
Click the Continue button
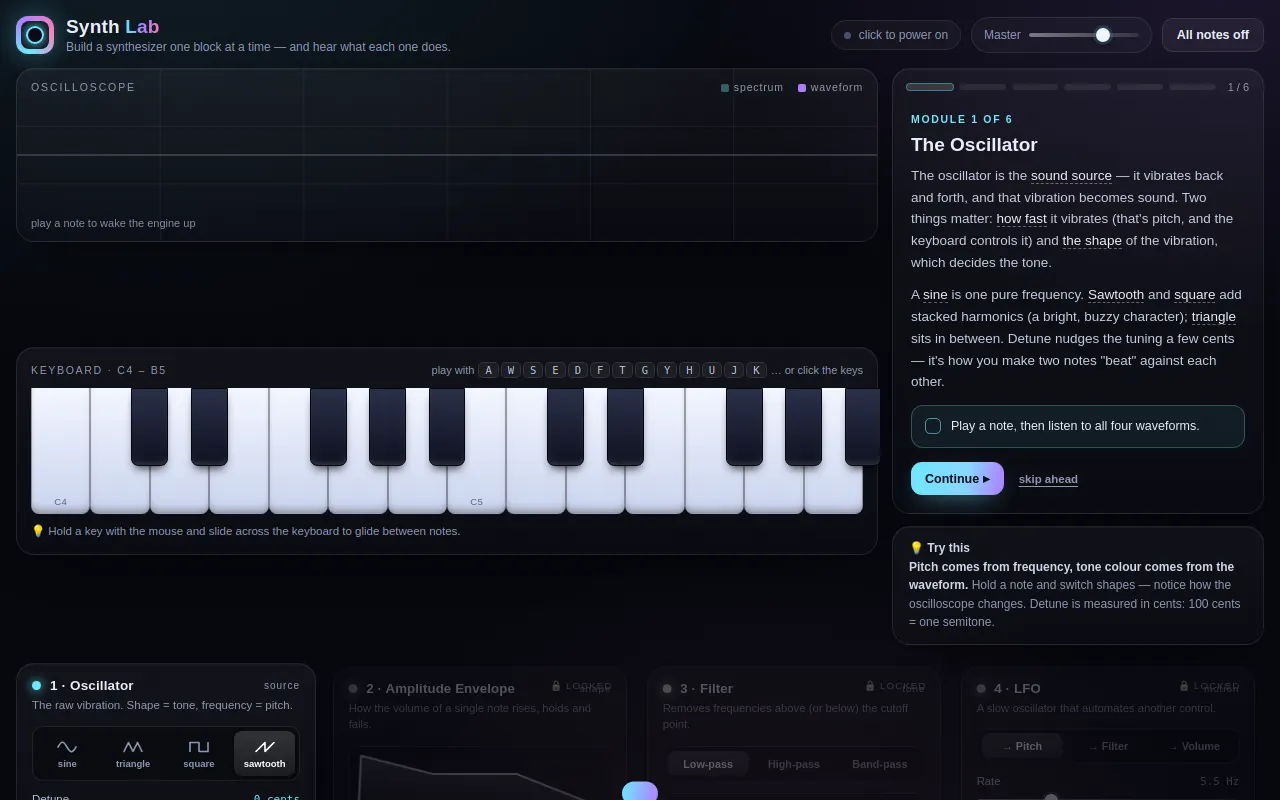(957, 479)
